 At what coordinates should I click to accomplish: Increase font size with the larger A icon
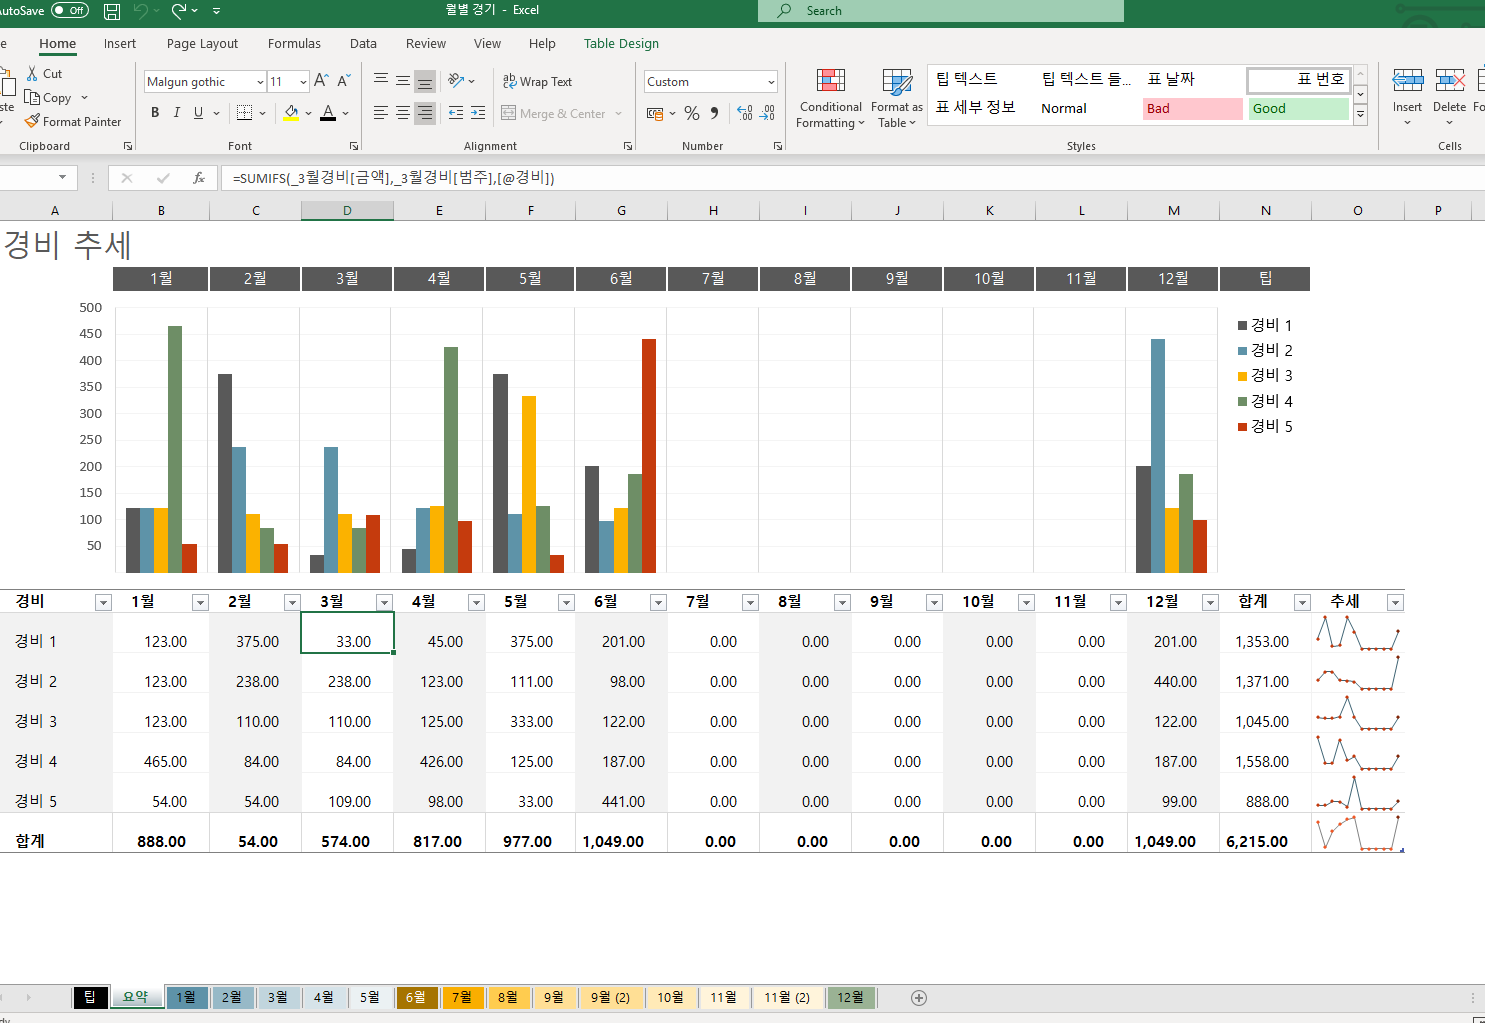321,81
